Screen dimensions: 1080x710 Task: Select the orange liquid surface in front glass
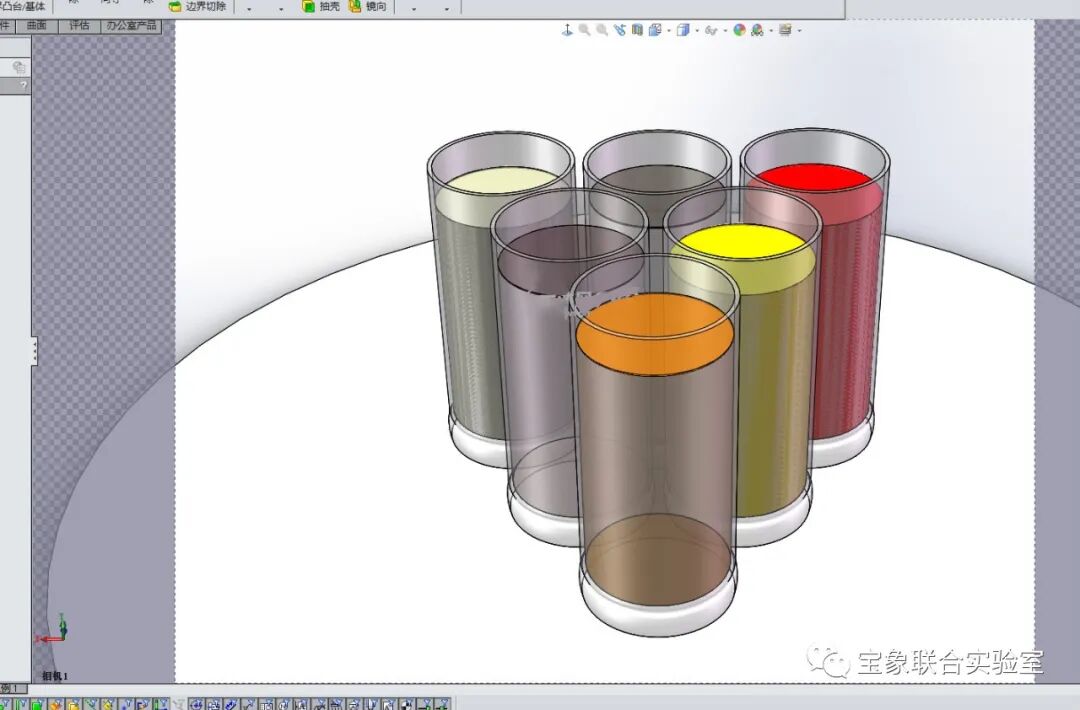[654, 335]
